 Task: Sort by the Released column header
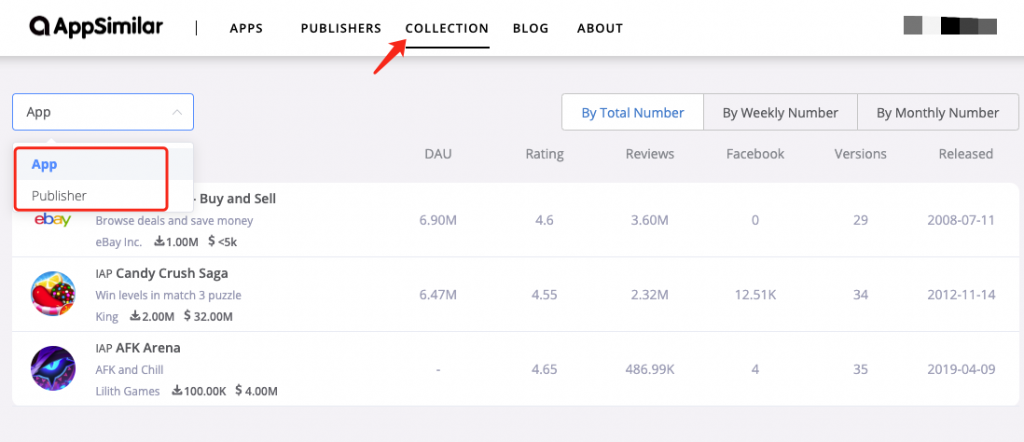pos(966,154)
